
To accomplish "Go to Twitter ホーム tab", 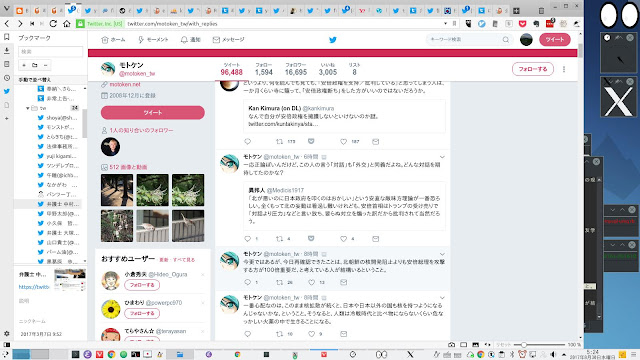I will pyautogui.click(x=113, y=40).
